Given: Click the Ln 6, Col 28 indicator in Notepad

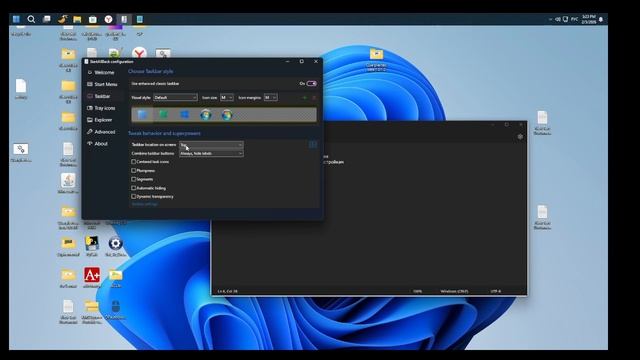Looking at the screenshot, I should [227, 291].
